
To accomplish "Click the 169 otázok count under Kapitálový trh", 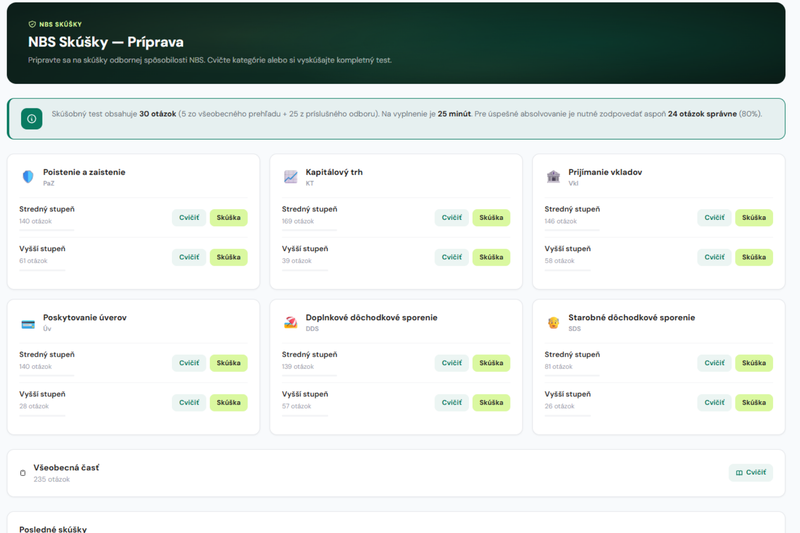I will [x=298, y=221].
